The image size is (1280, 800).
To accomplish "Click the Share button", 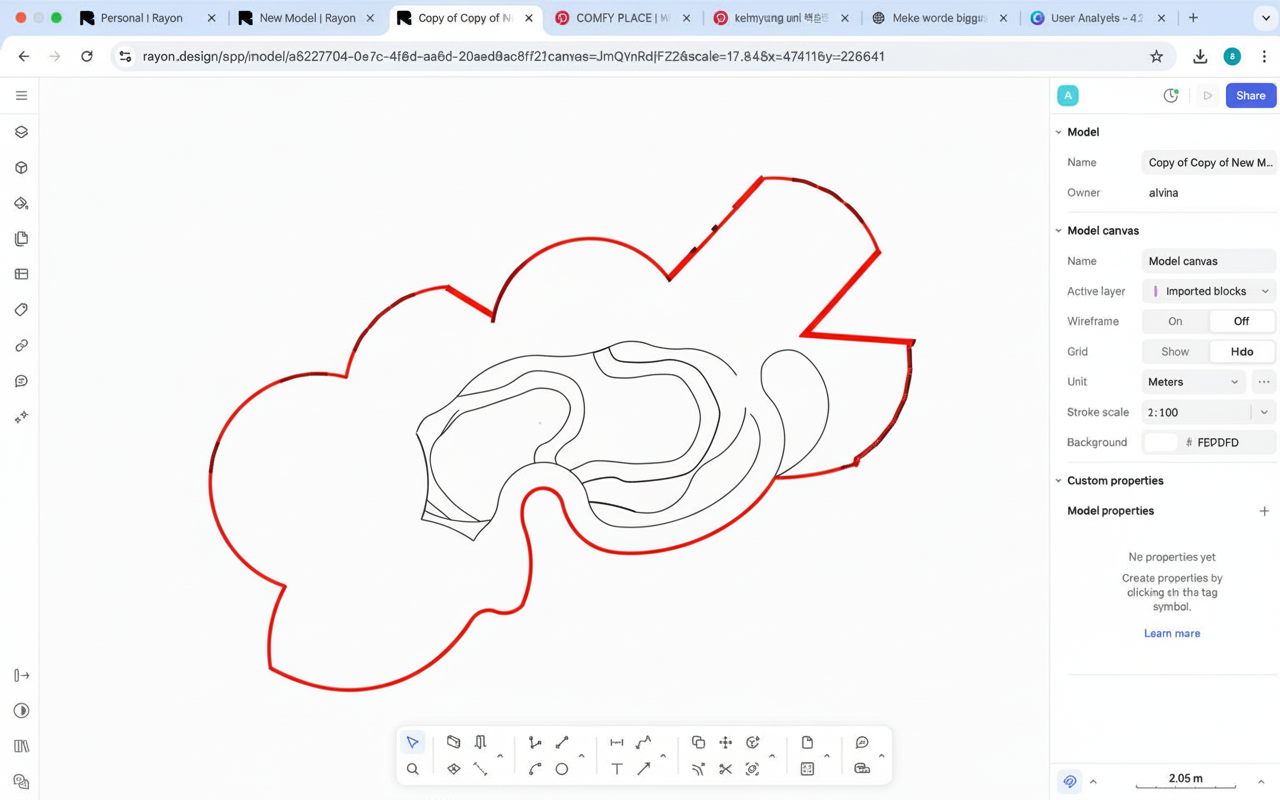I will pos(1250,96).
